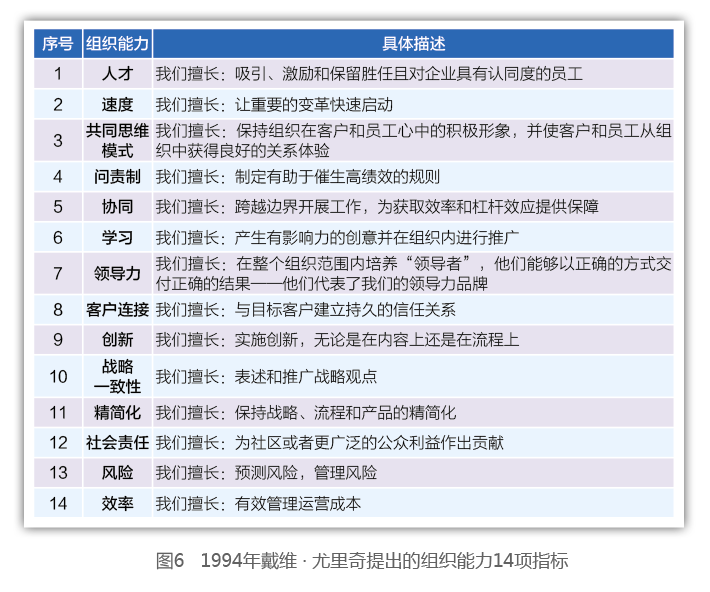Screen dimensions: 710x592
Task: Click the 风险 capability cell
Action: tap(117, 472)
